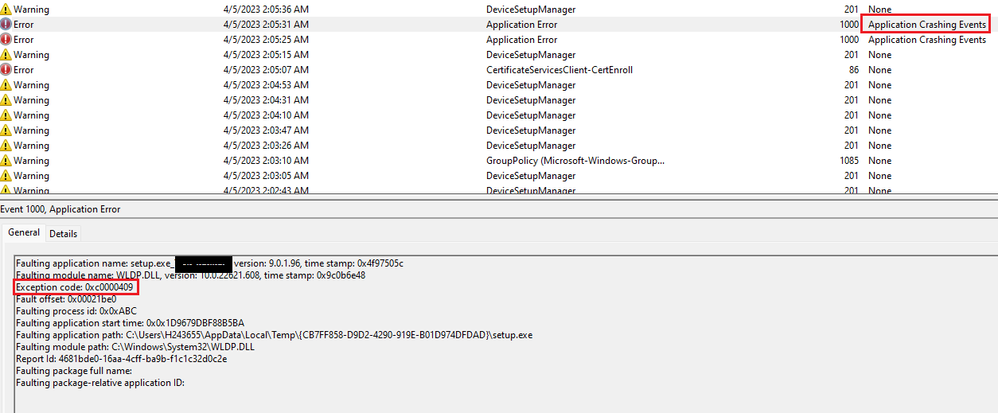Click the Faulting application start time line

coord(130,323)
